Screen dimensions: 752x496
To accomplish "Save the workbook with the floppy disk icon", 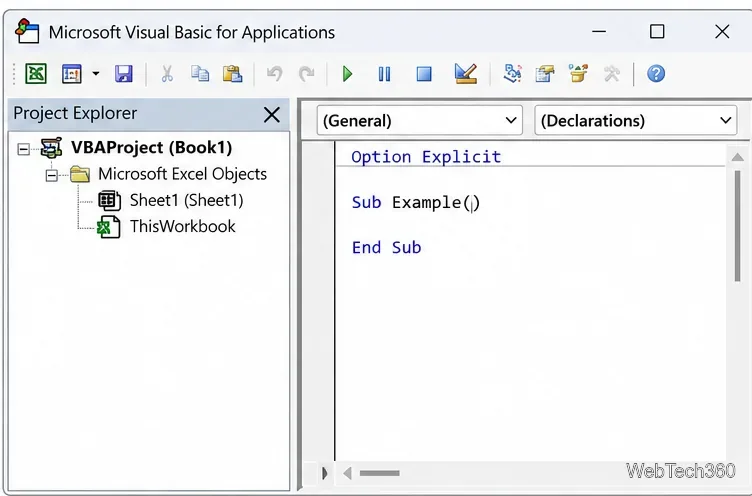I will coord(124,74).
